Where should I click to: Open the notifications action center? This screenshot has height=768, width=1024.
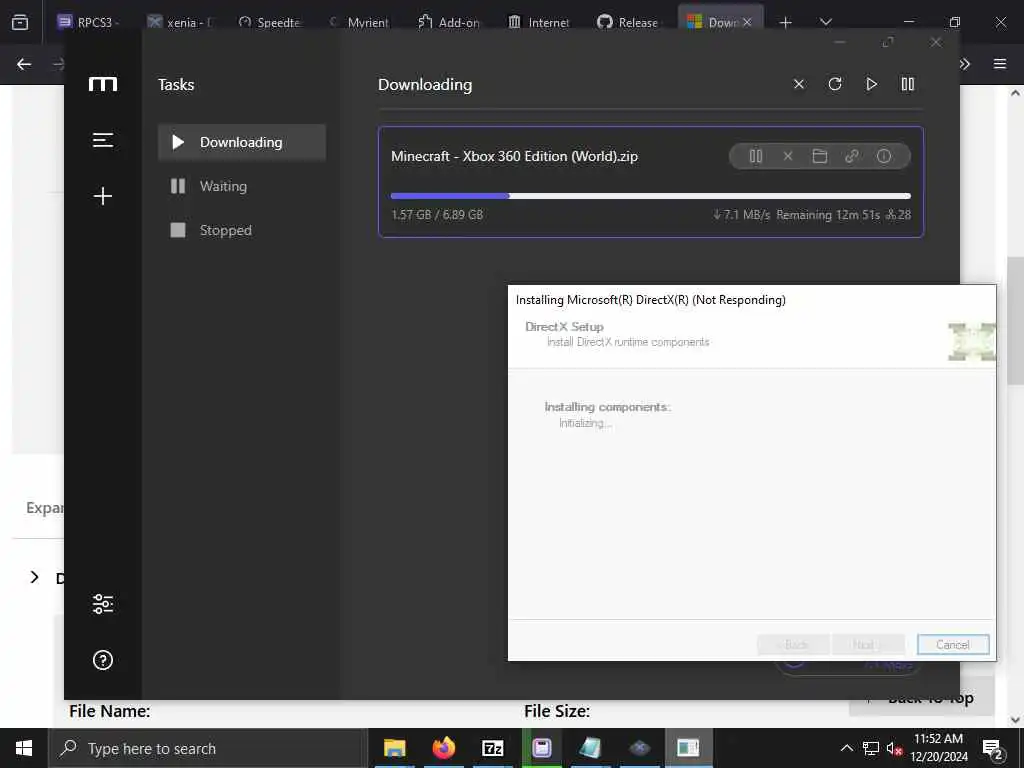[992, 749]
